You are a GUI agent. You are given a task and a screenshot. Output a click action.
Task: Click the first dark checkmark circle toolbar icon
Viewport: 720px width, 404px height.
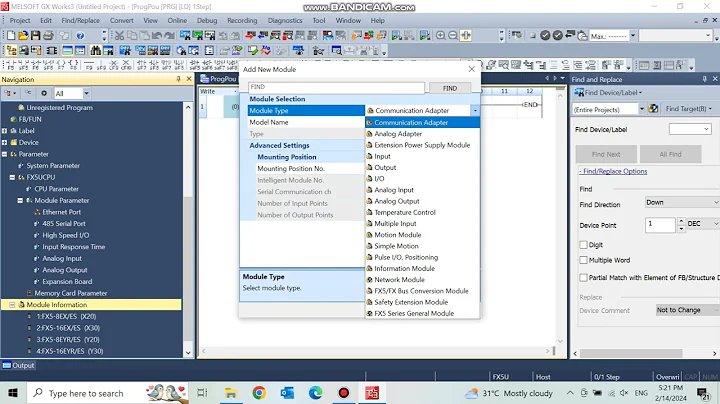(545, 35)
